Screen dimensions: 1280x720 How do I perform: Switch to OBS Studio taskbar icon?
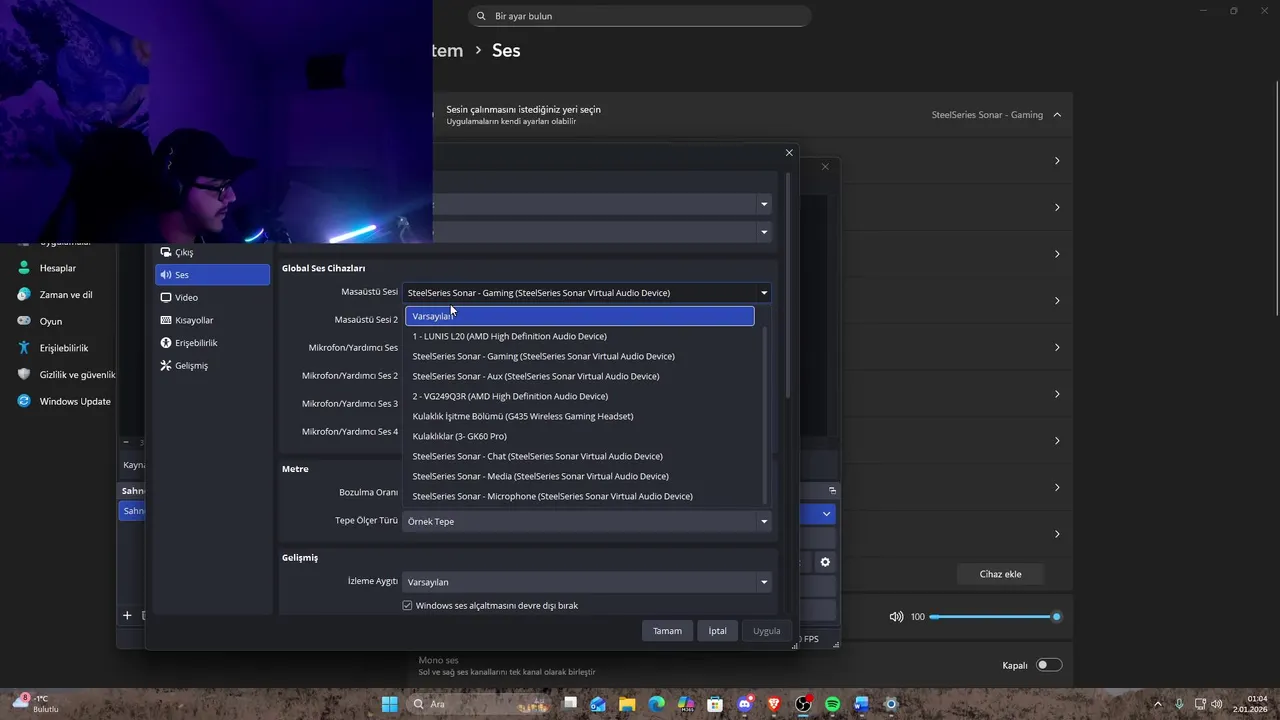pos(803,704)
